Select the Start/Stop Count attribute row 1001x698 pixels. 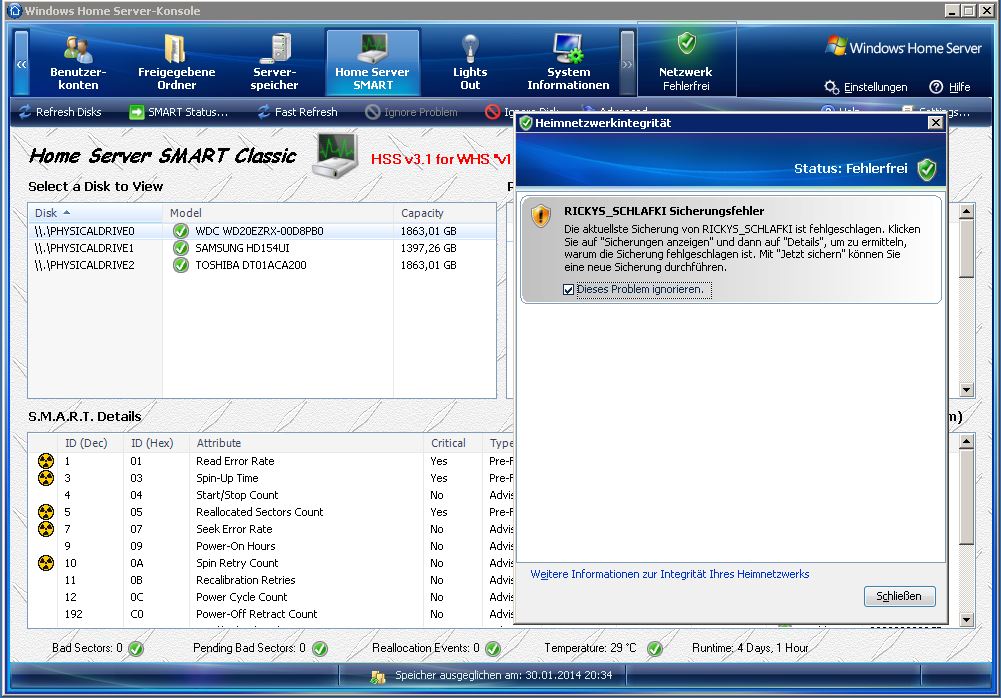point(271,495)
